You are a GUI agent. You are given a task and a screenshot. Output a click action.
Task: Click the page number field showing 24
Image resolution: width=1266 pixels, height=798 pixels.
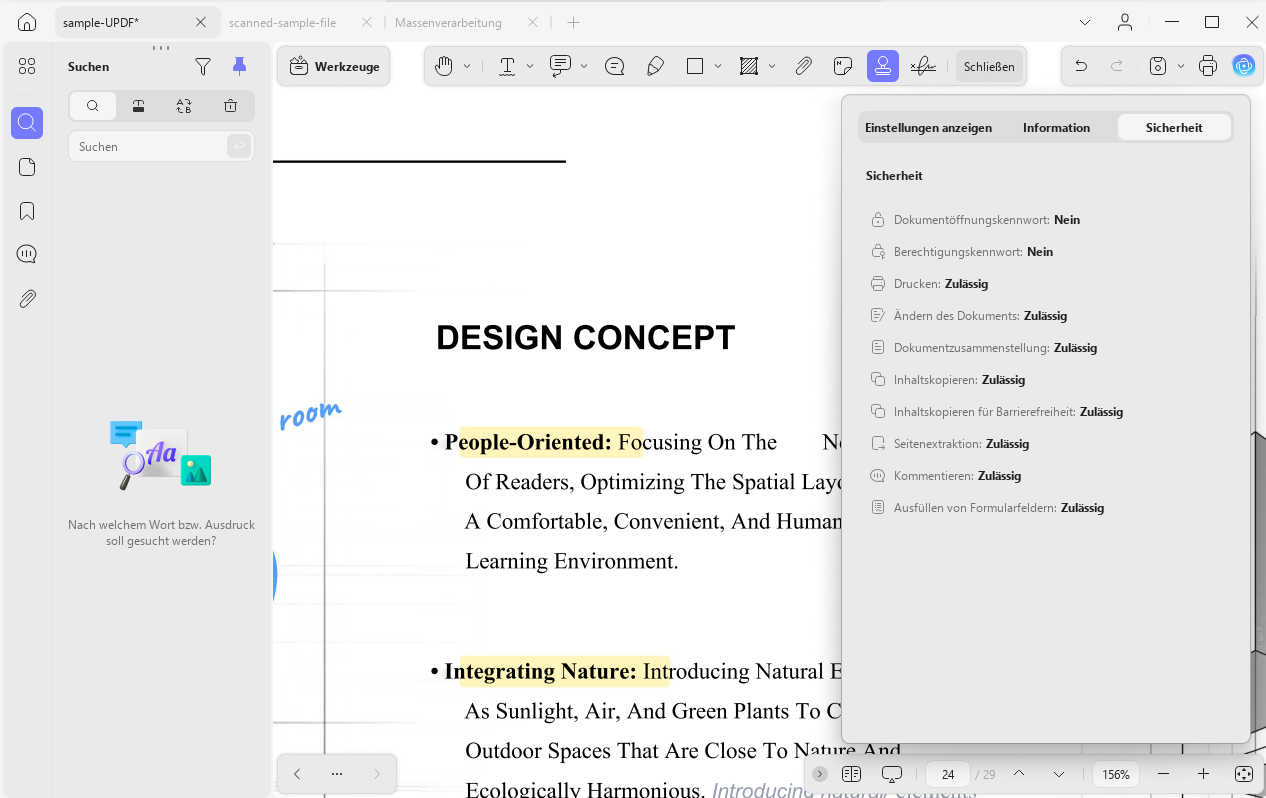[948, 774]
